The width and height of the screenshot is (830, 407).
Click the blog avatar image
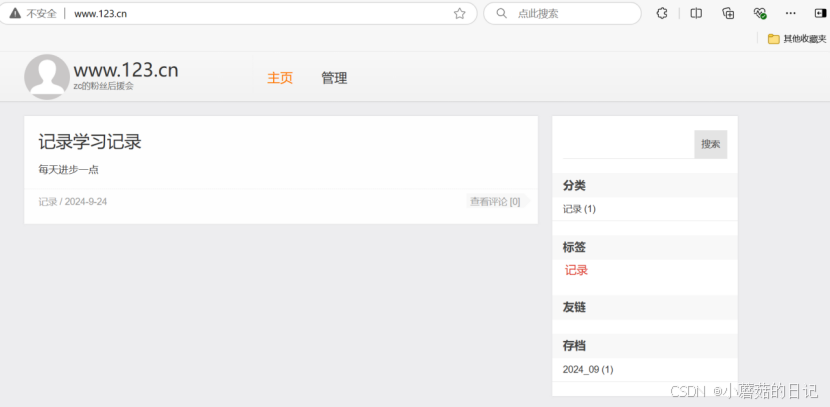pyautogui.click(x=47, y=77)
